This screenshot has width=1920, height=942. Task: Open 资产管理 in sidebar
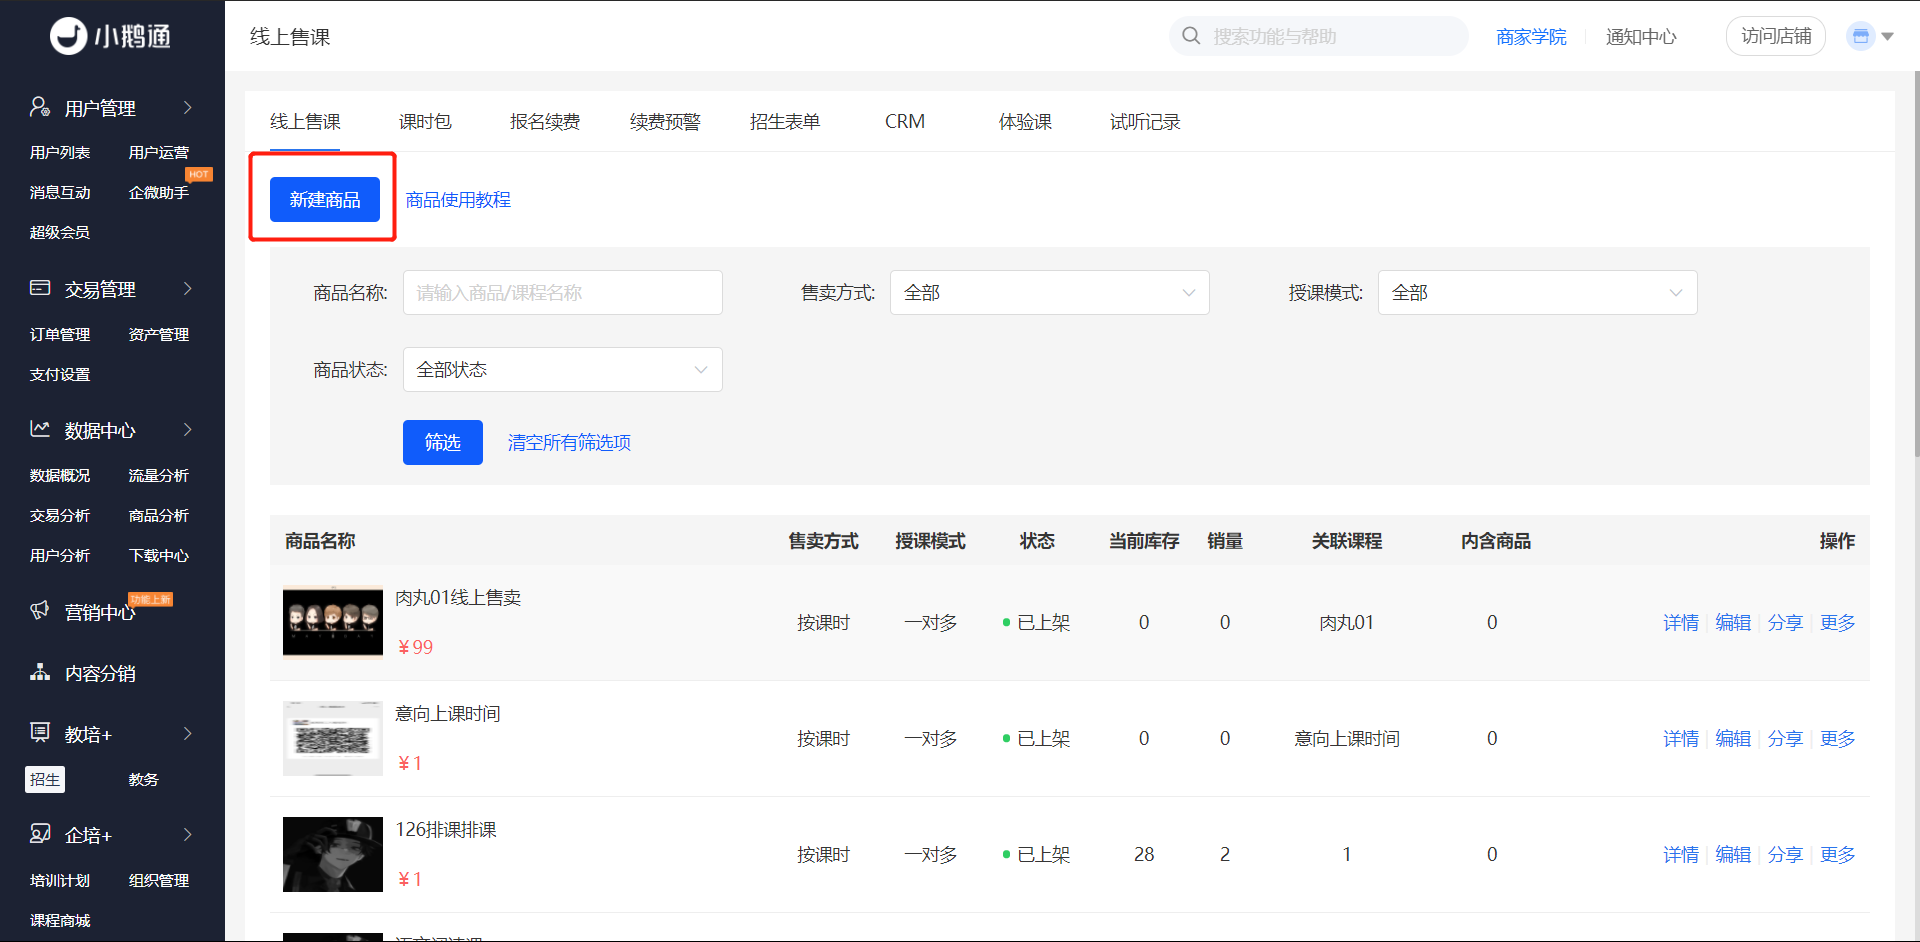[159, 334]
